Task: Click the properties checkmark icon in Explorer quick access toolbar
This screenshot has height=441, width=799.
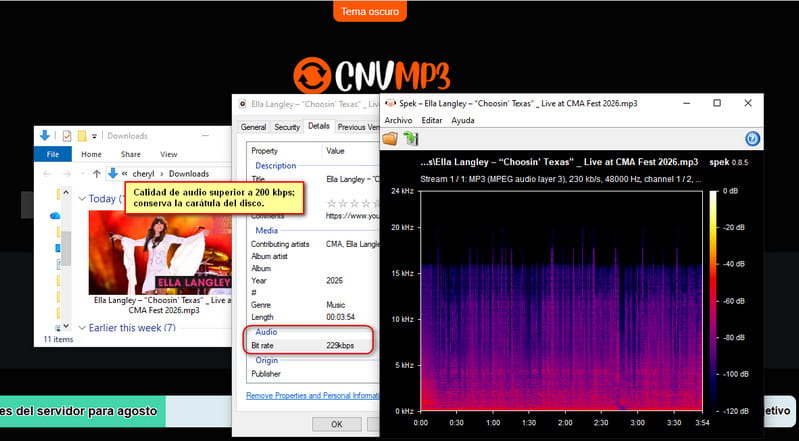Action: point(67,136)
